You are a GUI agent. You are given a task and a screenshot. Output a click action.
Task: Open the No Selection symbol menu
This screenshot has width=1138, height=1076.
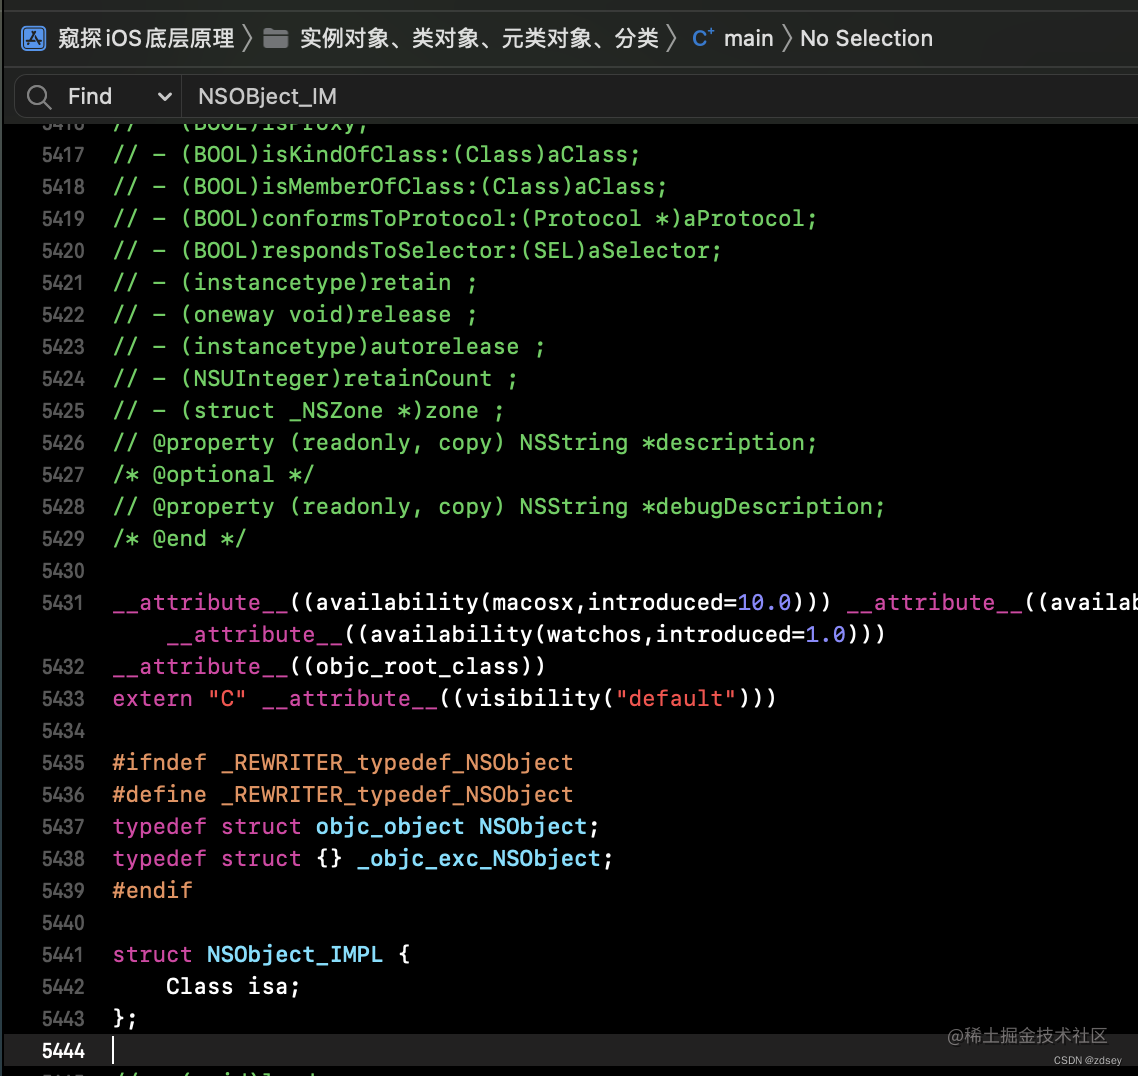(x=866, y=38)
